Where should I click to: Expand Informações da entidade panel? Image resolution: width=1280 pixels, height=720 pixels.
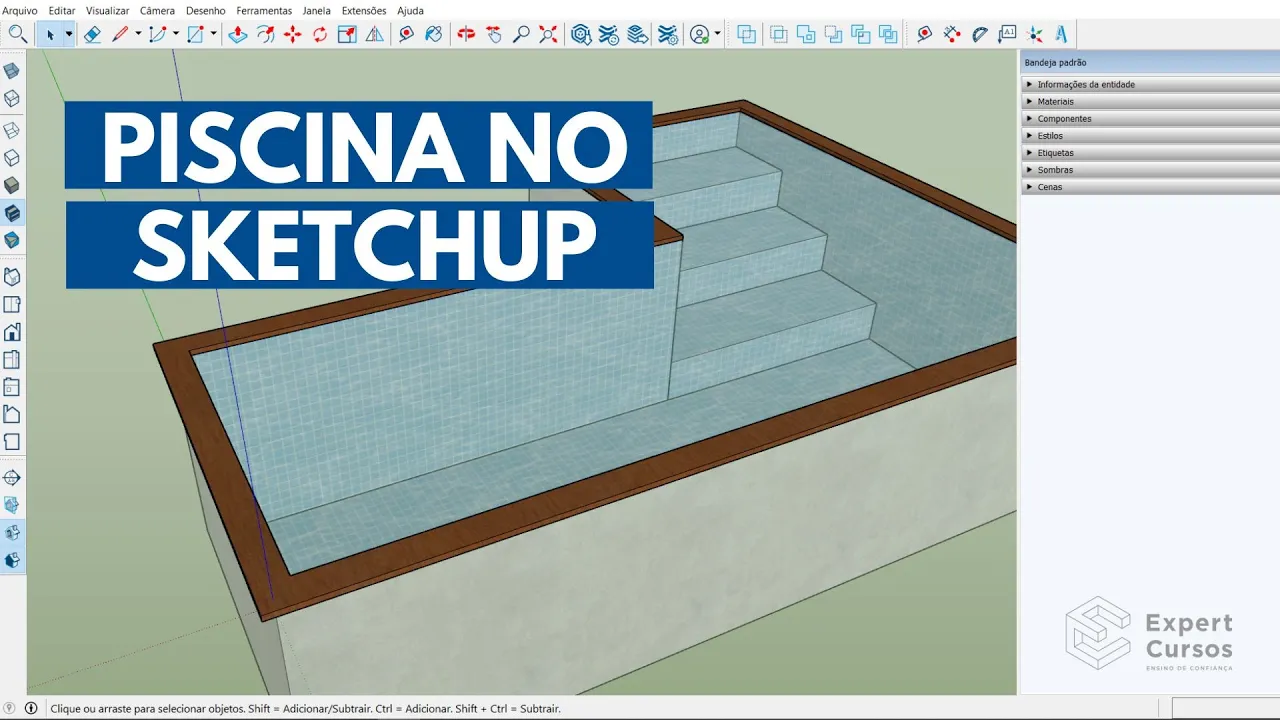tap(1150, 85)
